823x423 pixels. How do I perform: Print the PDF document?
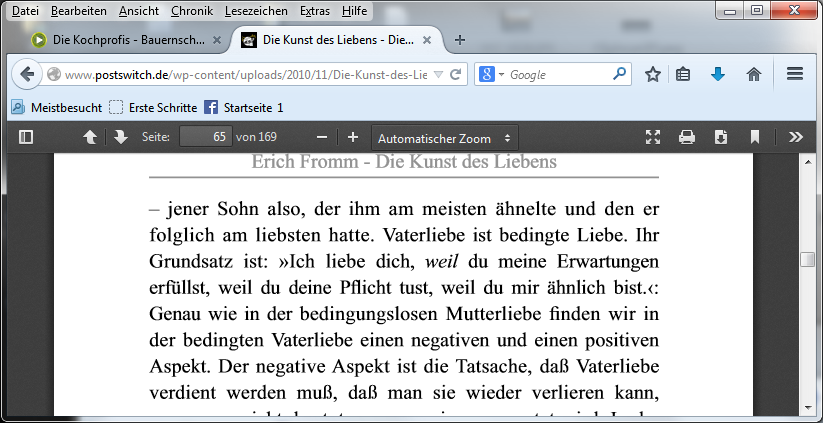tap(687, 137)
